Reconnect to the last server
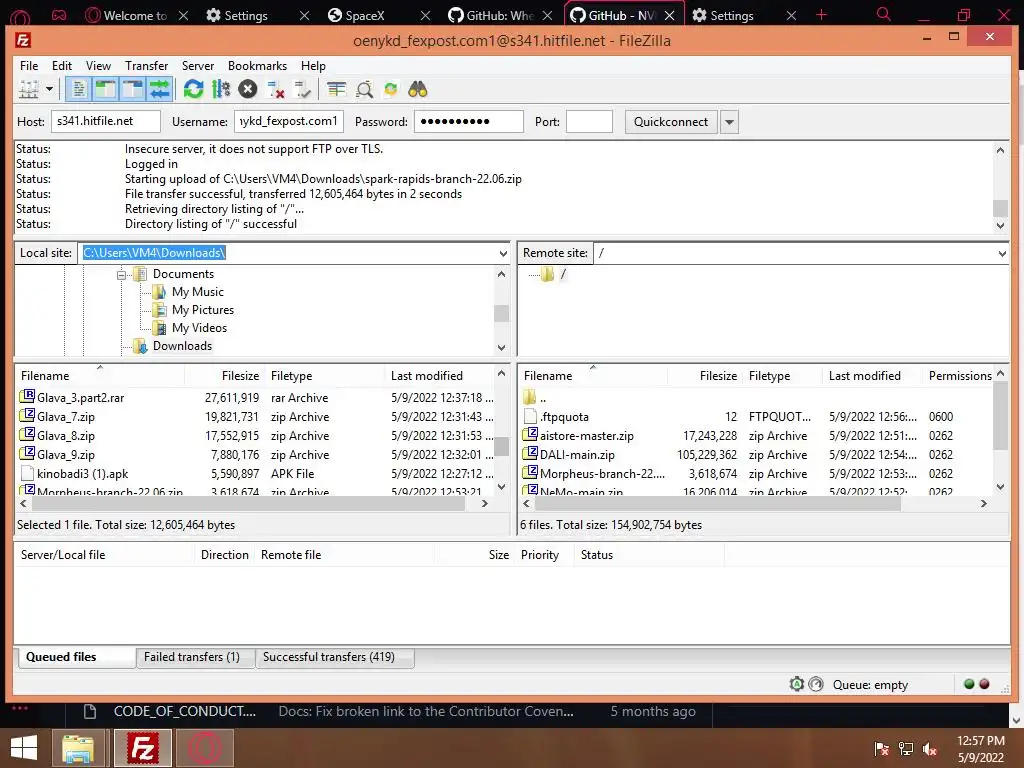The width and height of the screenshot is (1024, 768). (x=302, y=89)
